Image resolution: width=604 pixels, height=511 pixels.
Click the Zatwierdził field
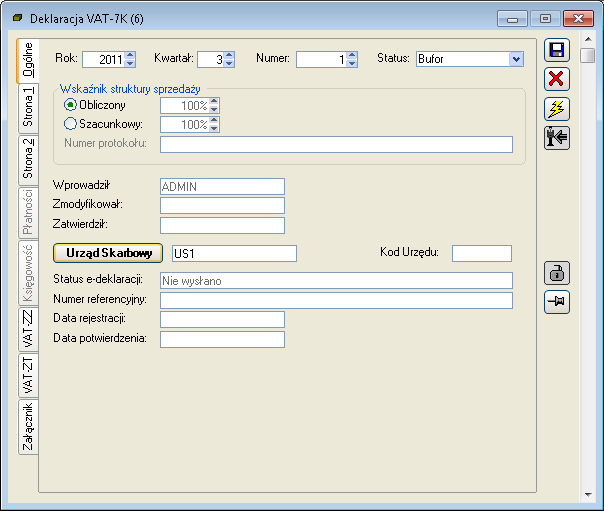pos(222,225)
